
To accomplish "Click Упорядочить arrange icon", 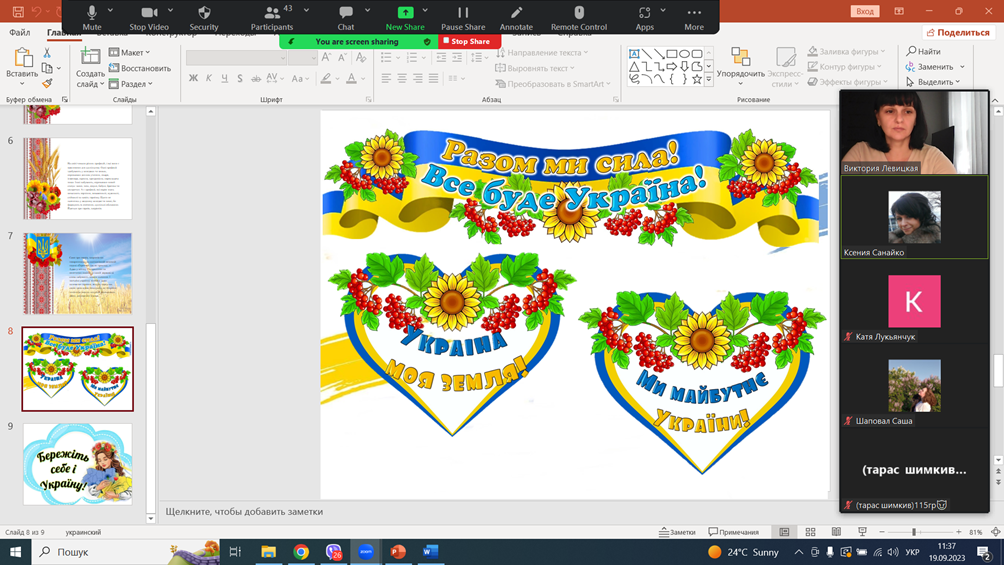I will (740, 57).
